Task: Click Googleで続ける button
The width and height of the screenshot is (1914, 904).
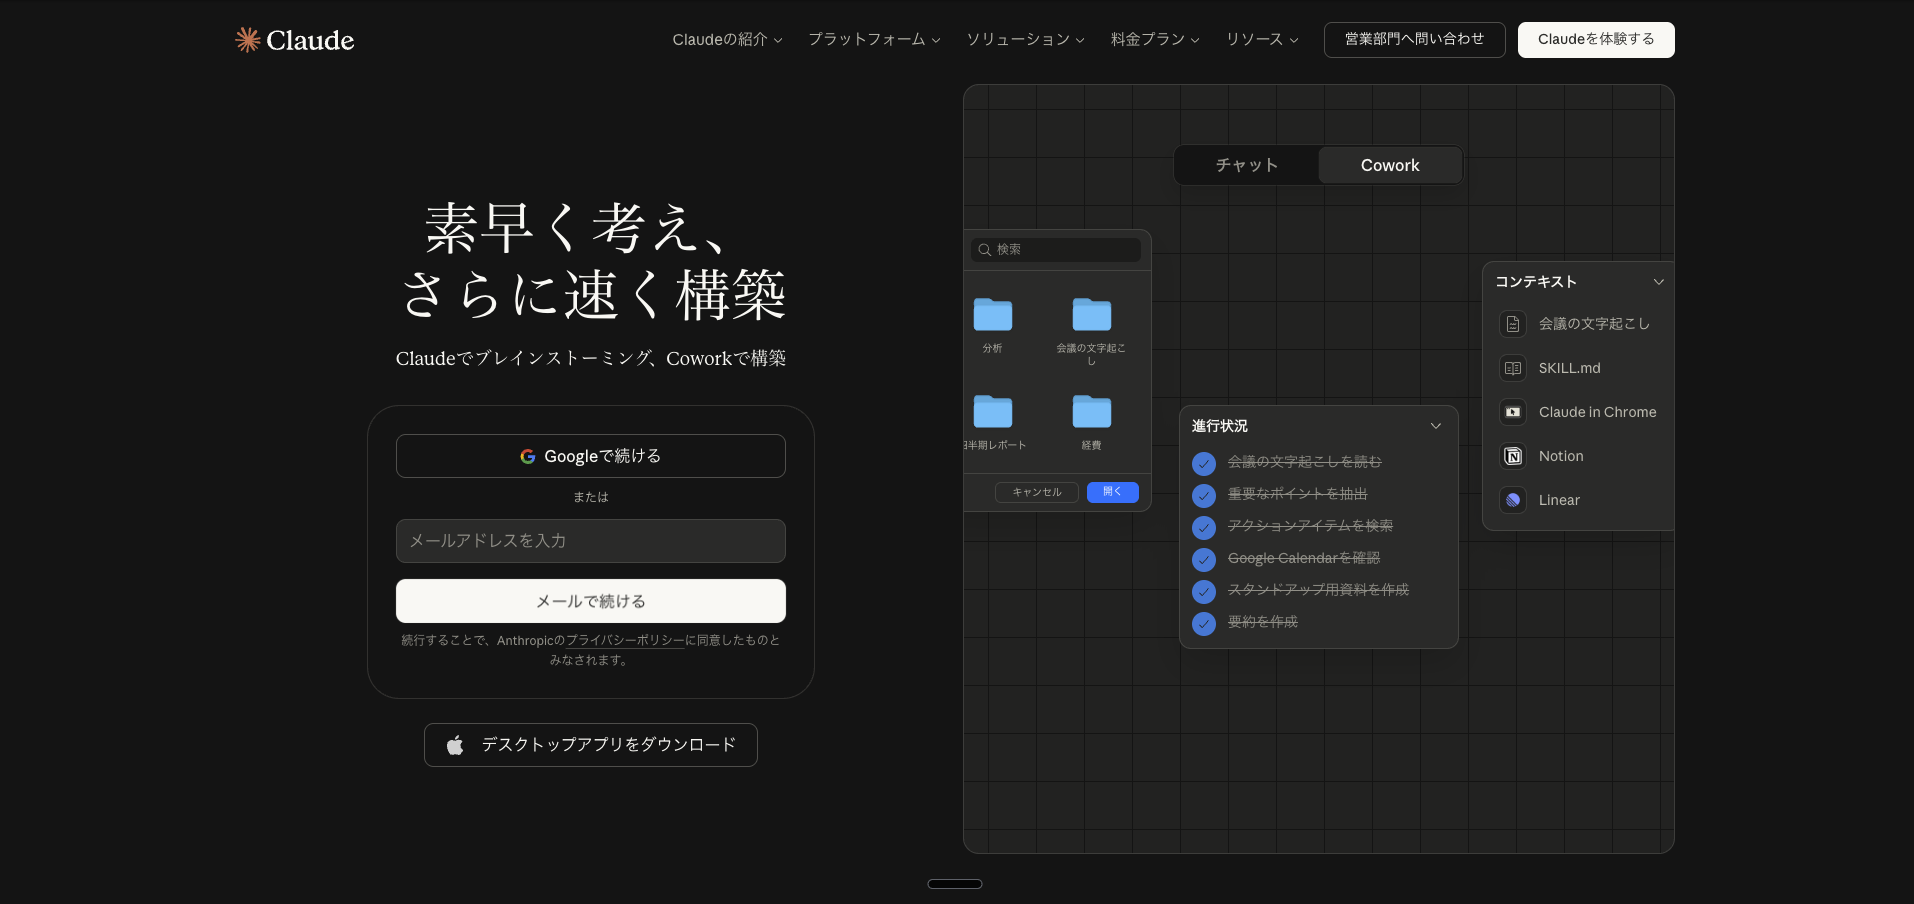Action: [590, 456]
